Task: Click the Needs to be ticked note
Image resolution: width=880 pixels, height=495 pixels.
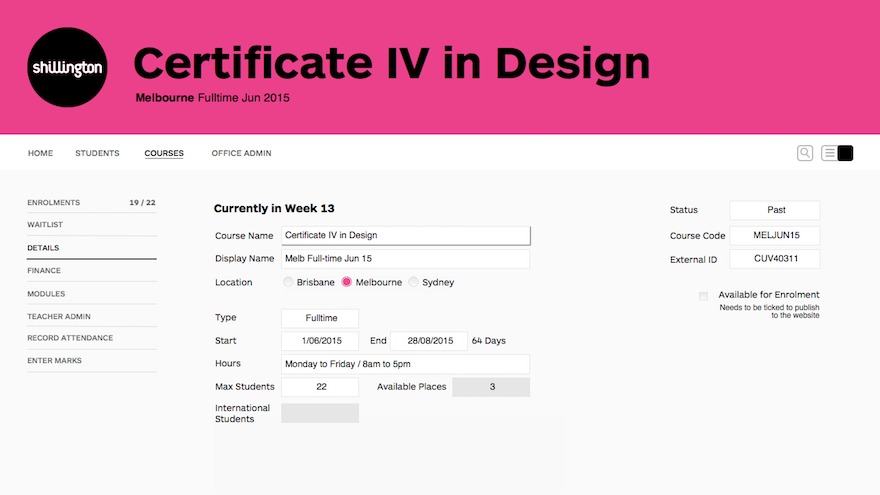Action: [x=769, y=311]
